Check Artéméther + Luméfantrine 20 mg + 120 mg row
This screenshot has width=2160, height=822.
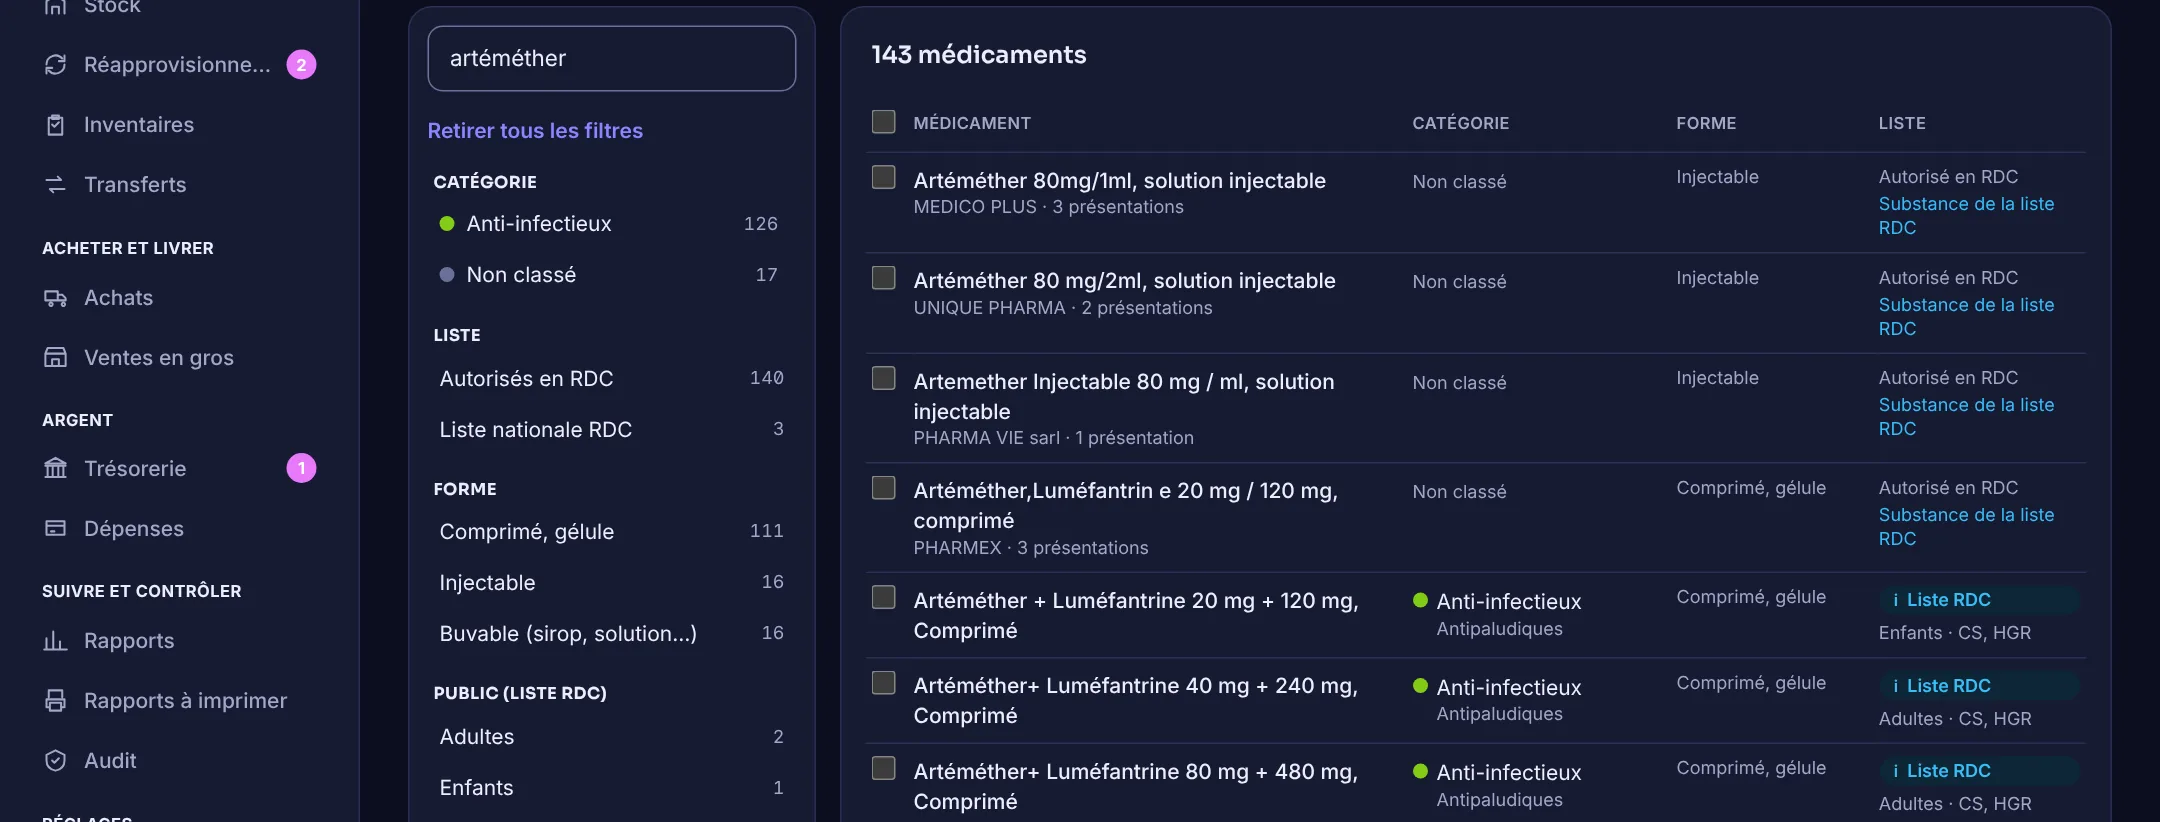[883, 597]
